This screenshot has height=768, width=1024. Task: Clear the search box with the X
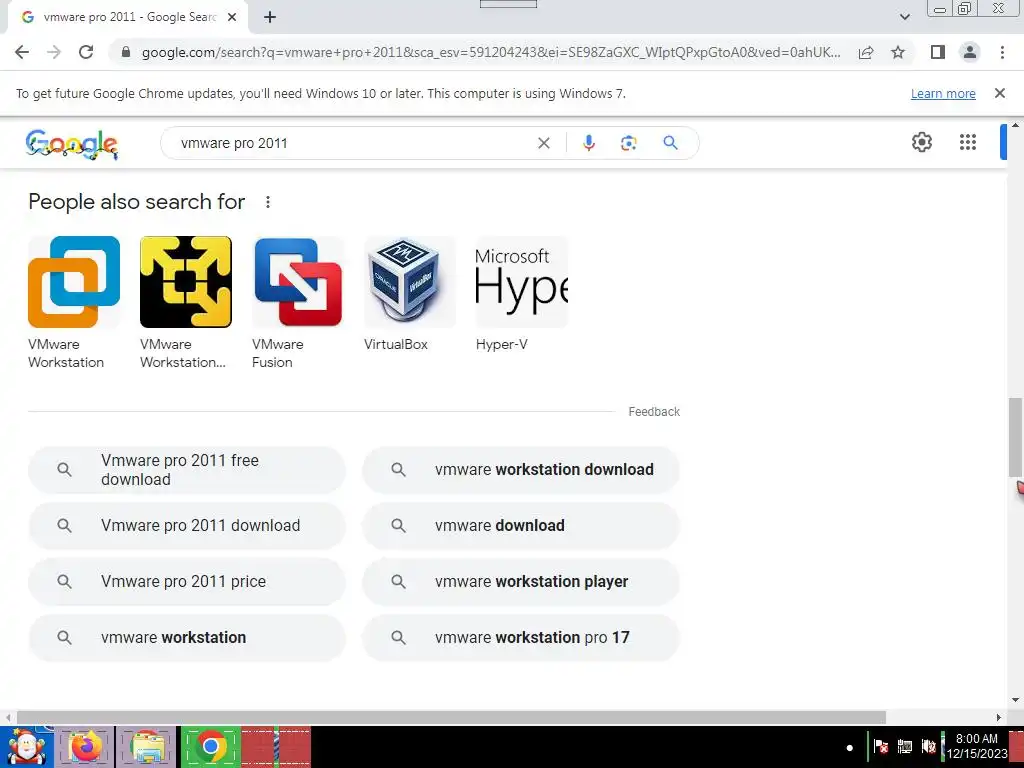pyautogui.click(x=543, y=143)
